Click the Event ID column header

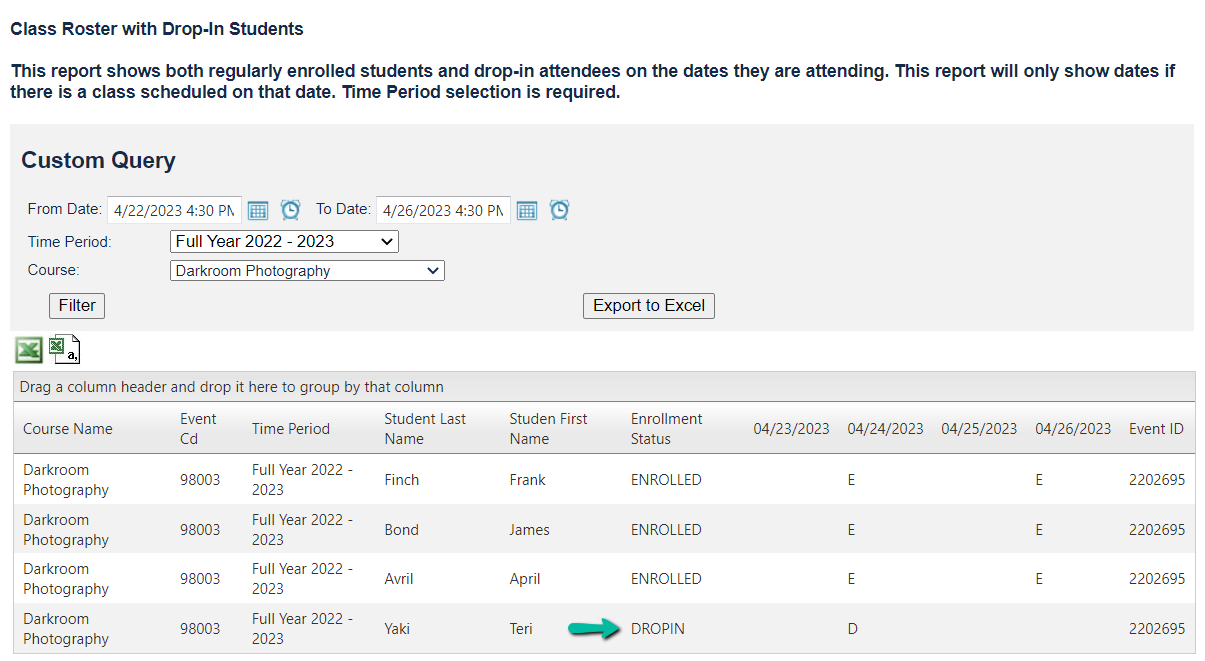pyautogui.click(x=1156, y=428)
